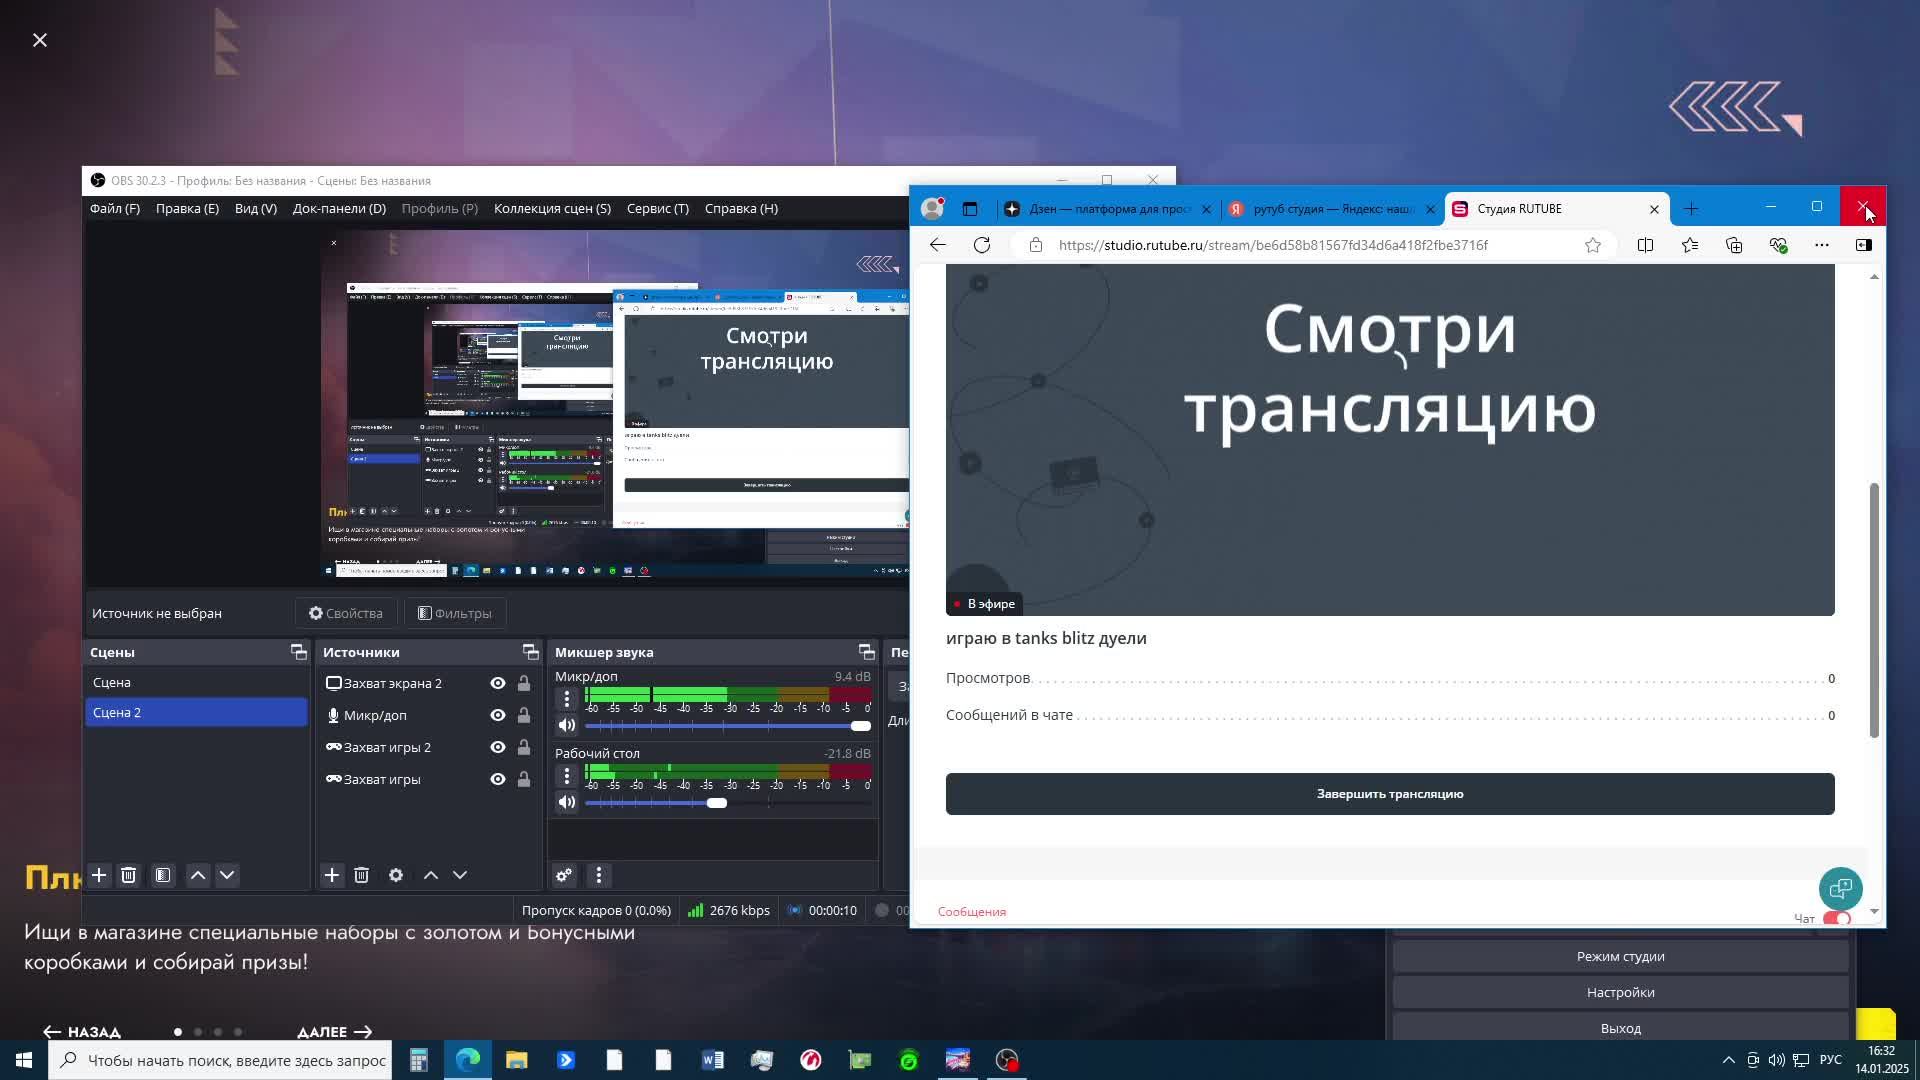The width and height of the screenshot is (1920, 1080).
Task: Switch to рутуб студия Яндекс tab
Action: [1332, 209]
